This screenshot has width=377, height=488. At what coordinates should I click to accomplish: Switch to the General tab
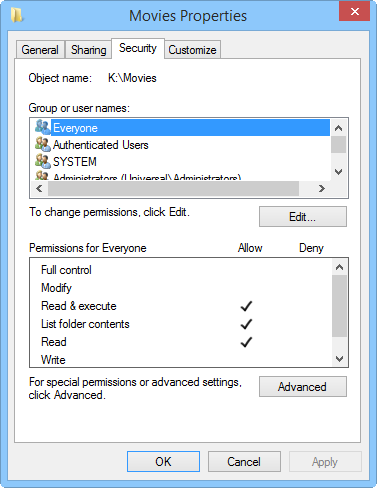click(40, 50)
